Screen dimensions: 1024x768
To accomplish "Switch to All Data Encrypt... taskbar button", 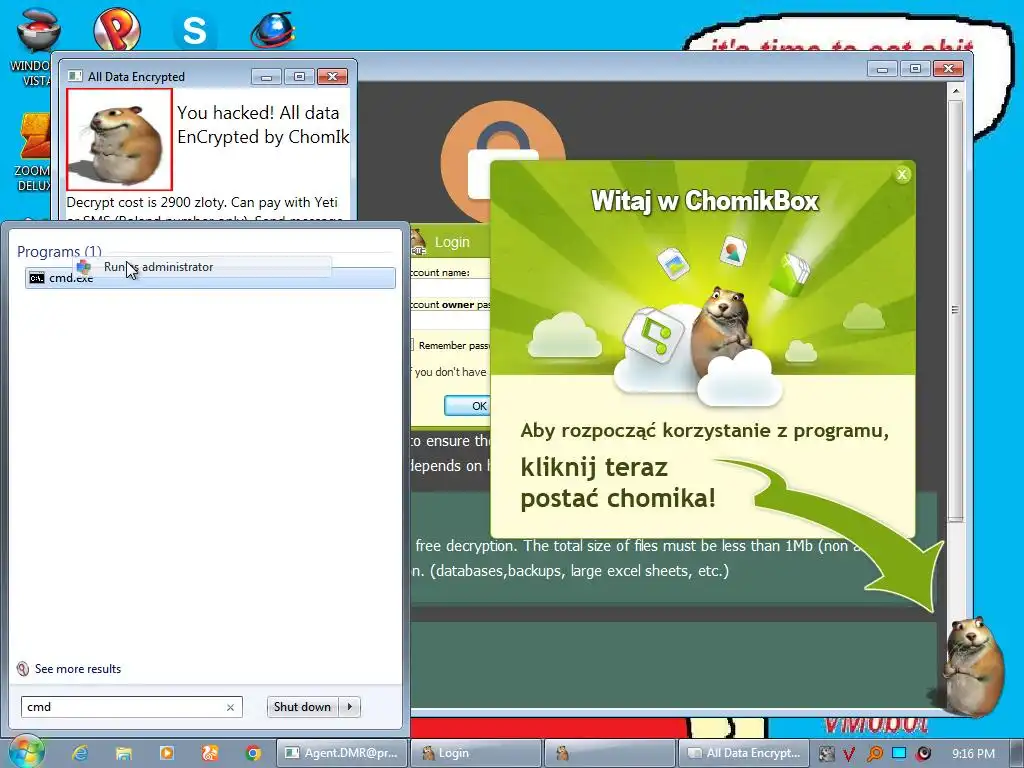I will point(744,753).
